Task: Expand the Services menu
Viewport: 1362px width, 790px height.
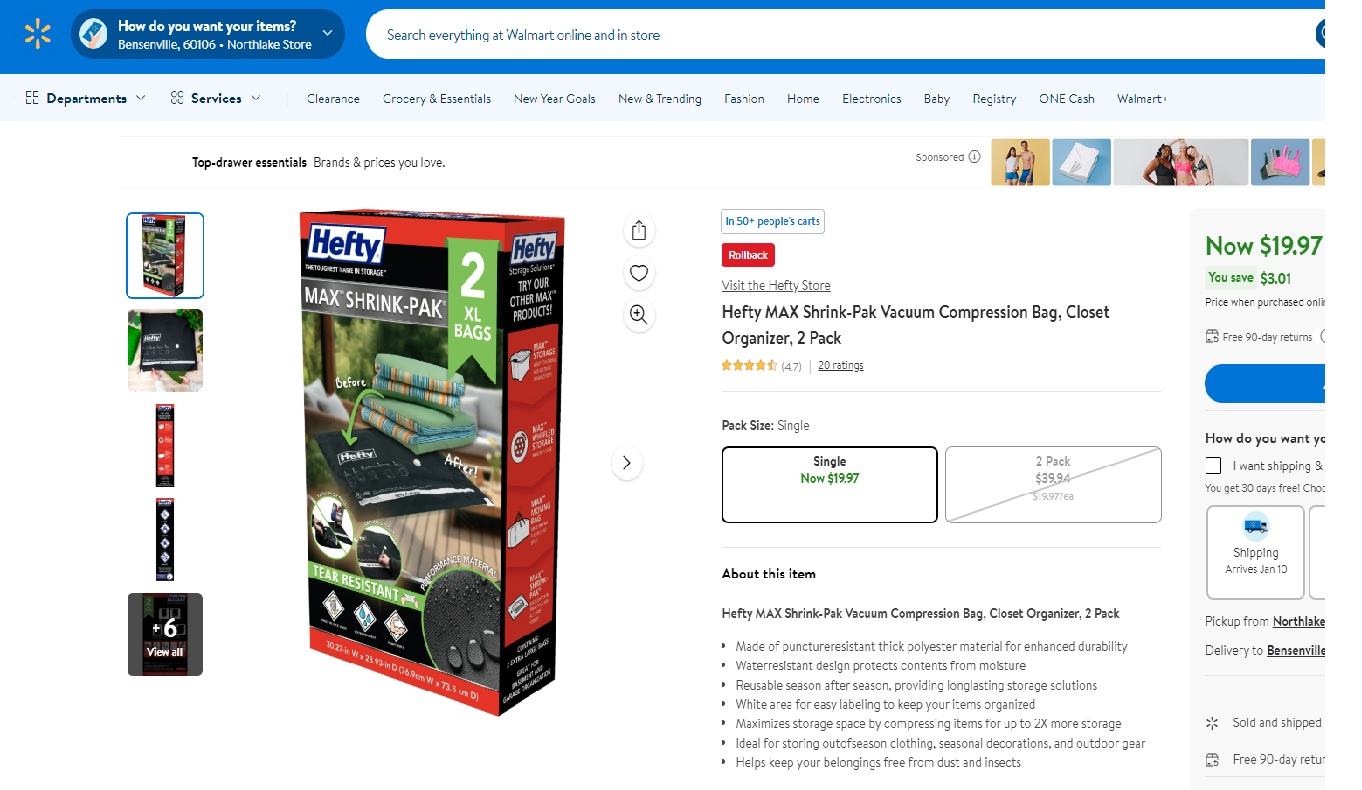Action: click(215, 98)
